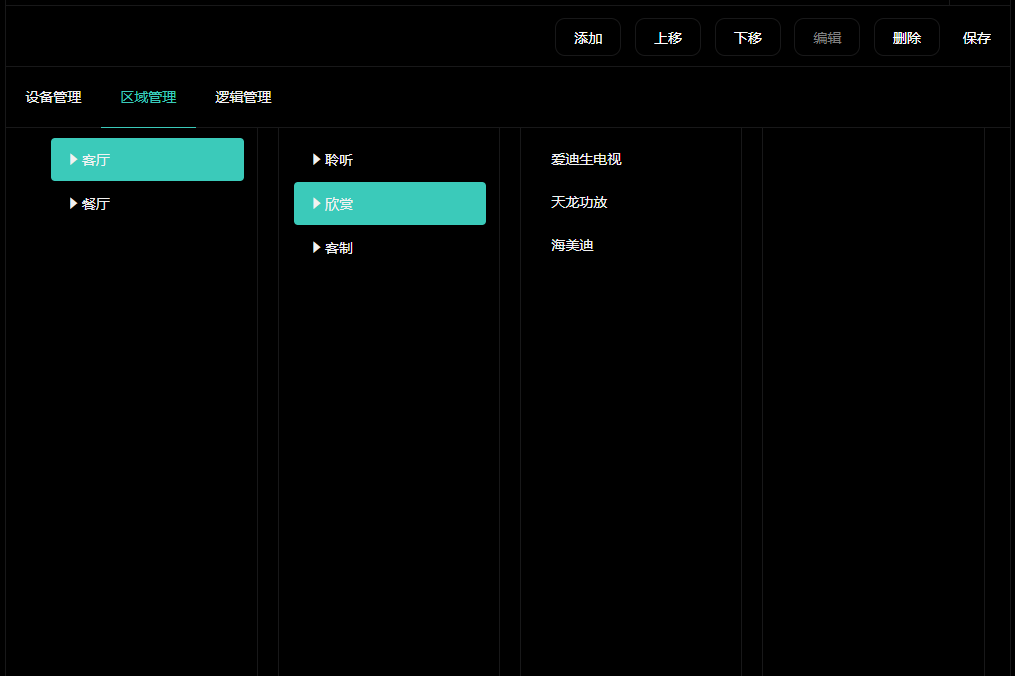
Task: Select the 聆听 scene row
Action: 390,160
